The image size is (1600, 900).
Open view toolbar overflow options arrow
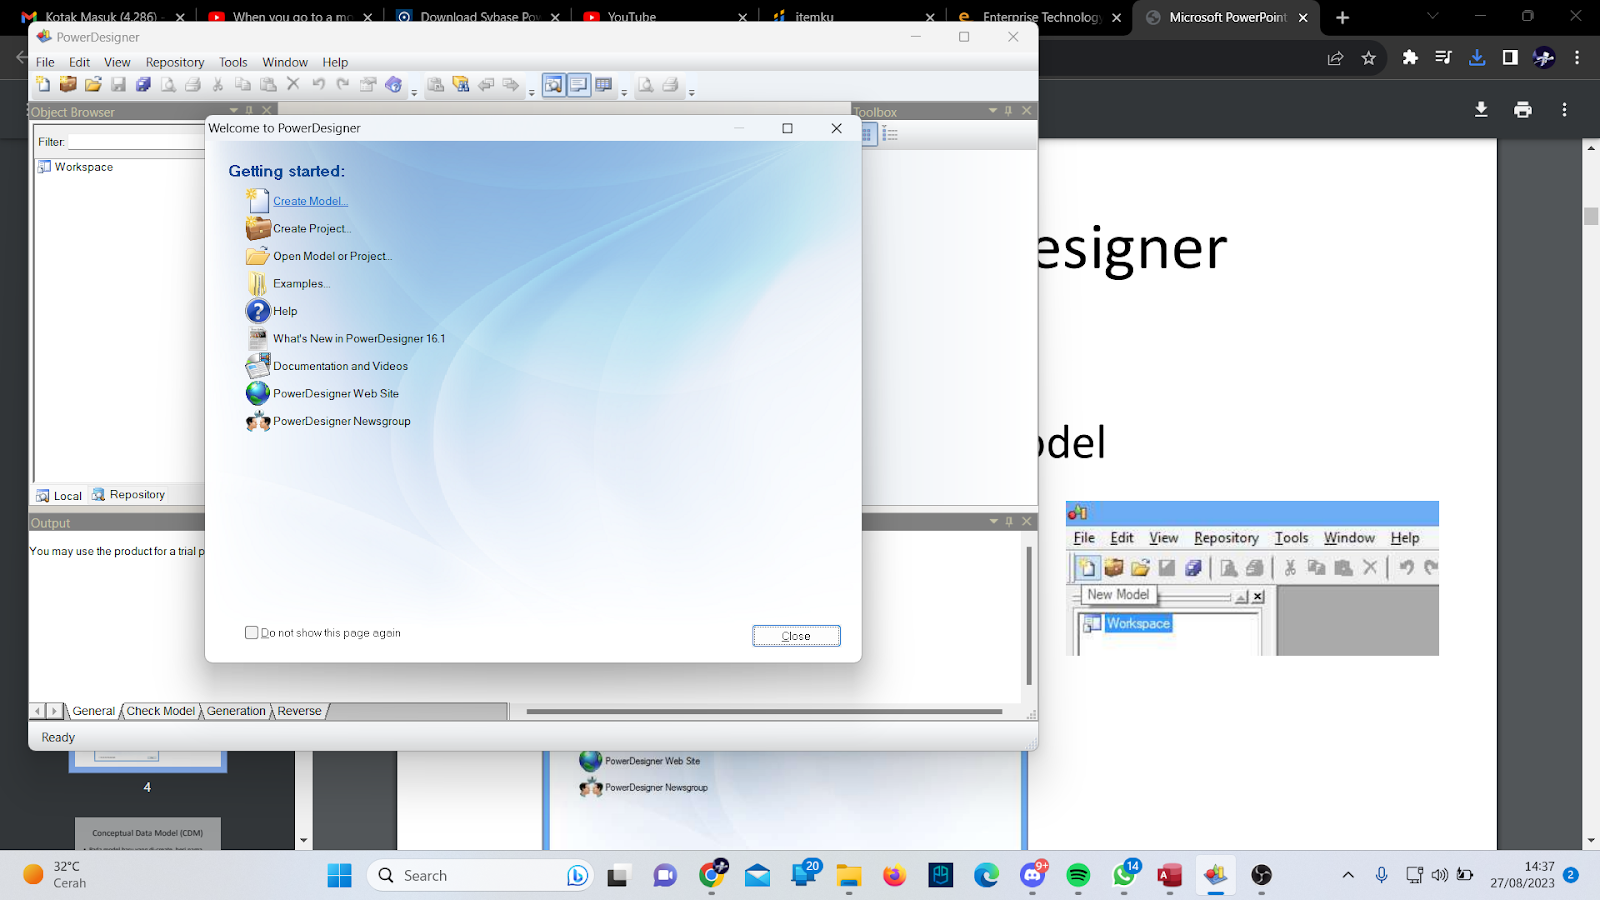624,92
